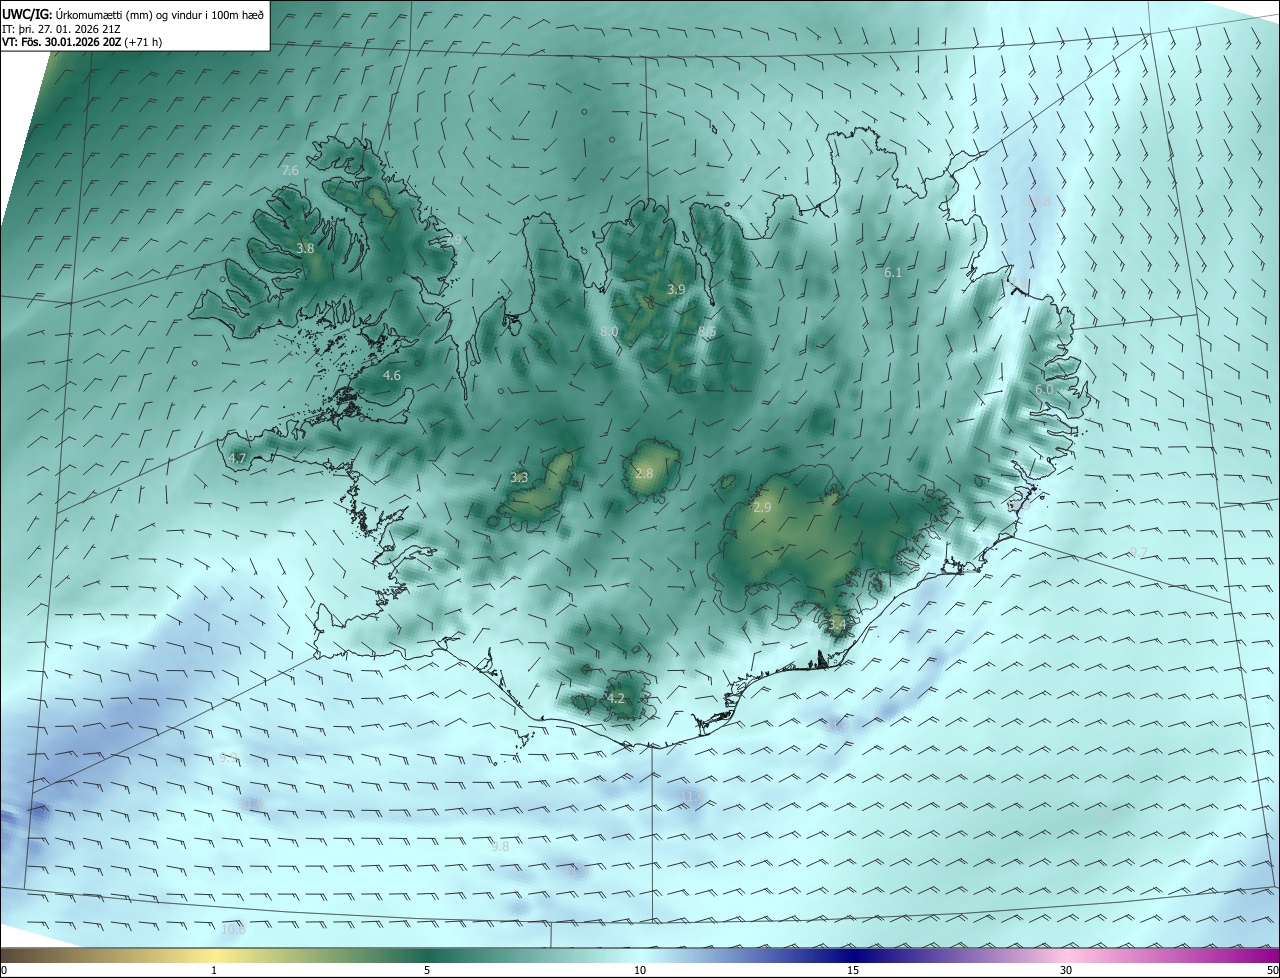Screen dimensions: 1280x978
Task: Click the 2.8 value on the glacier
Action: click(x=644, y=473)
